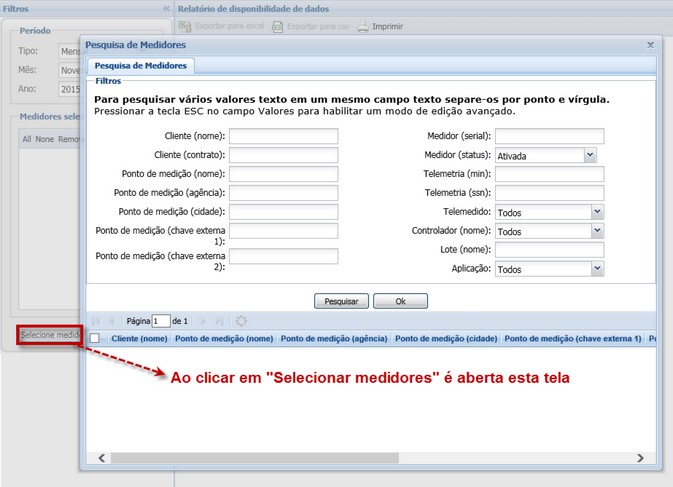Collapse the Filtros side panel
Viewport: 673px width, 487px height.
165,8
